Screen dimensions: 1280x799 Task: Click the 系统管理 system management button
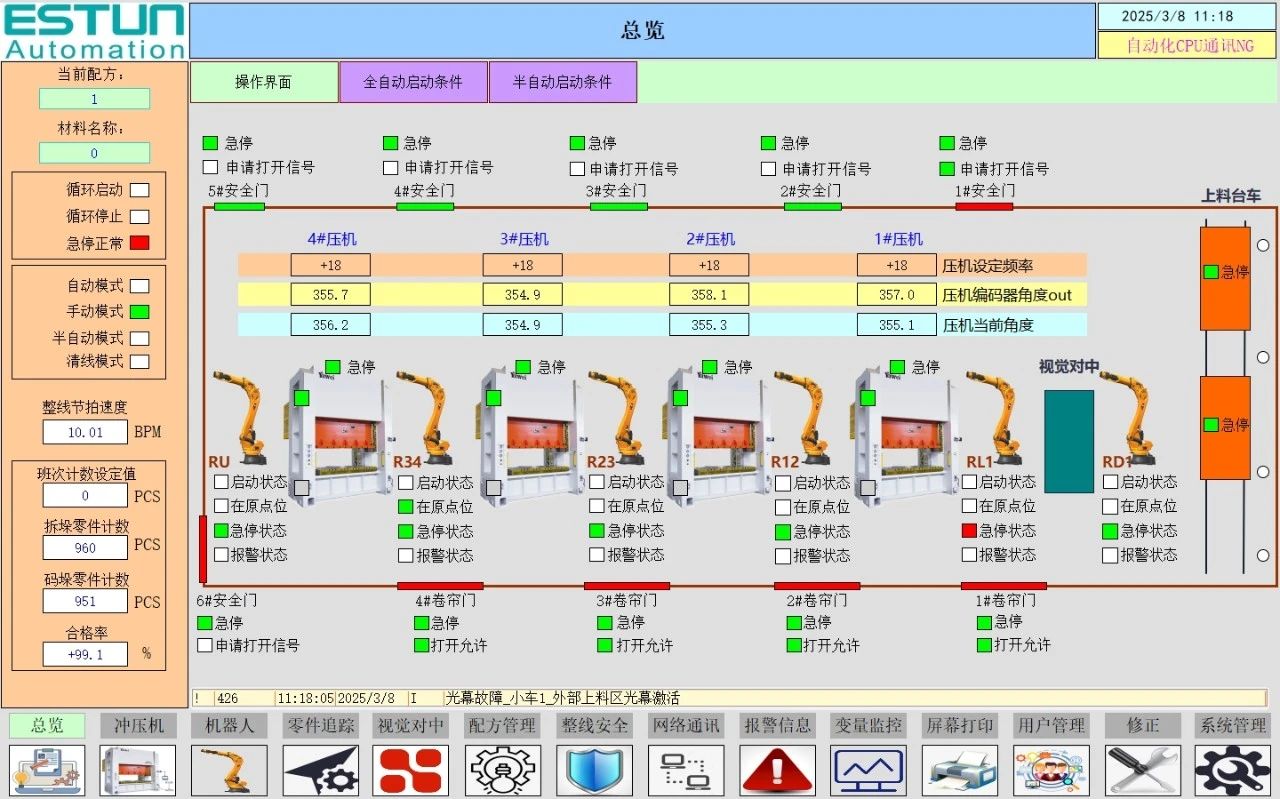tap(1233, 725)
